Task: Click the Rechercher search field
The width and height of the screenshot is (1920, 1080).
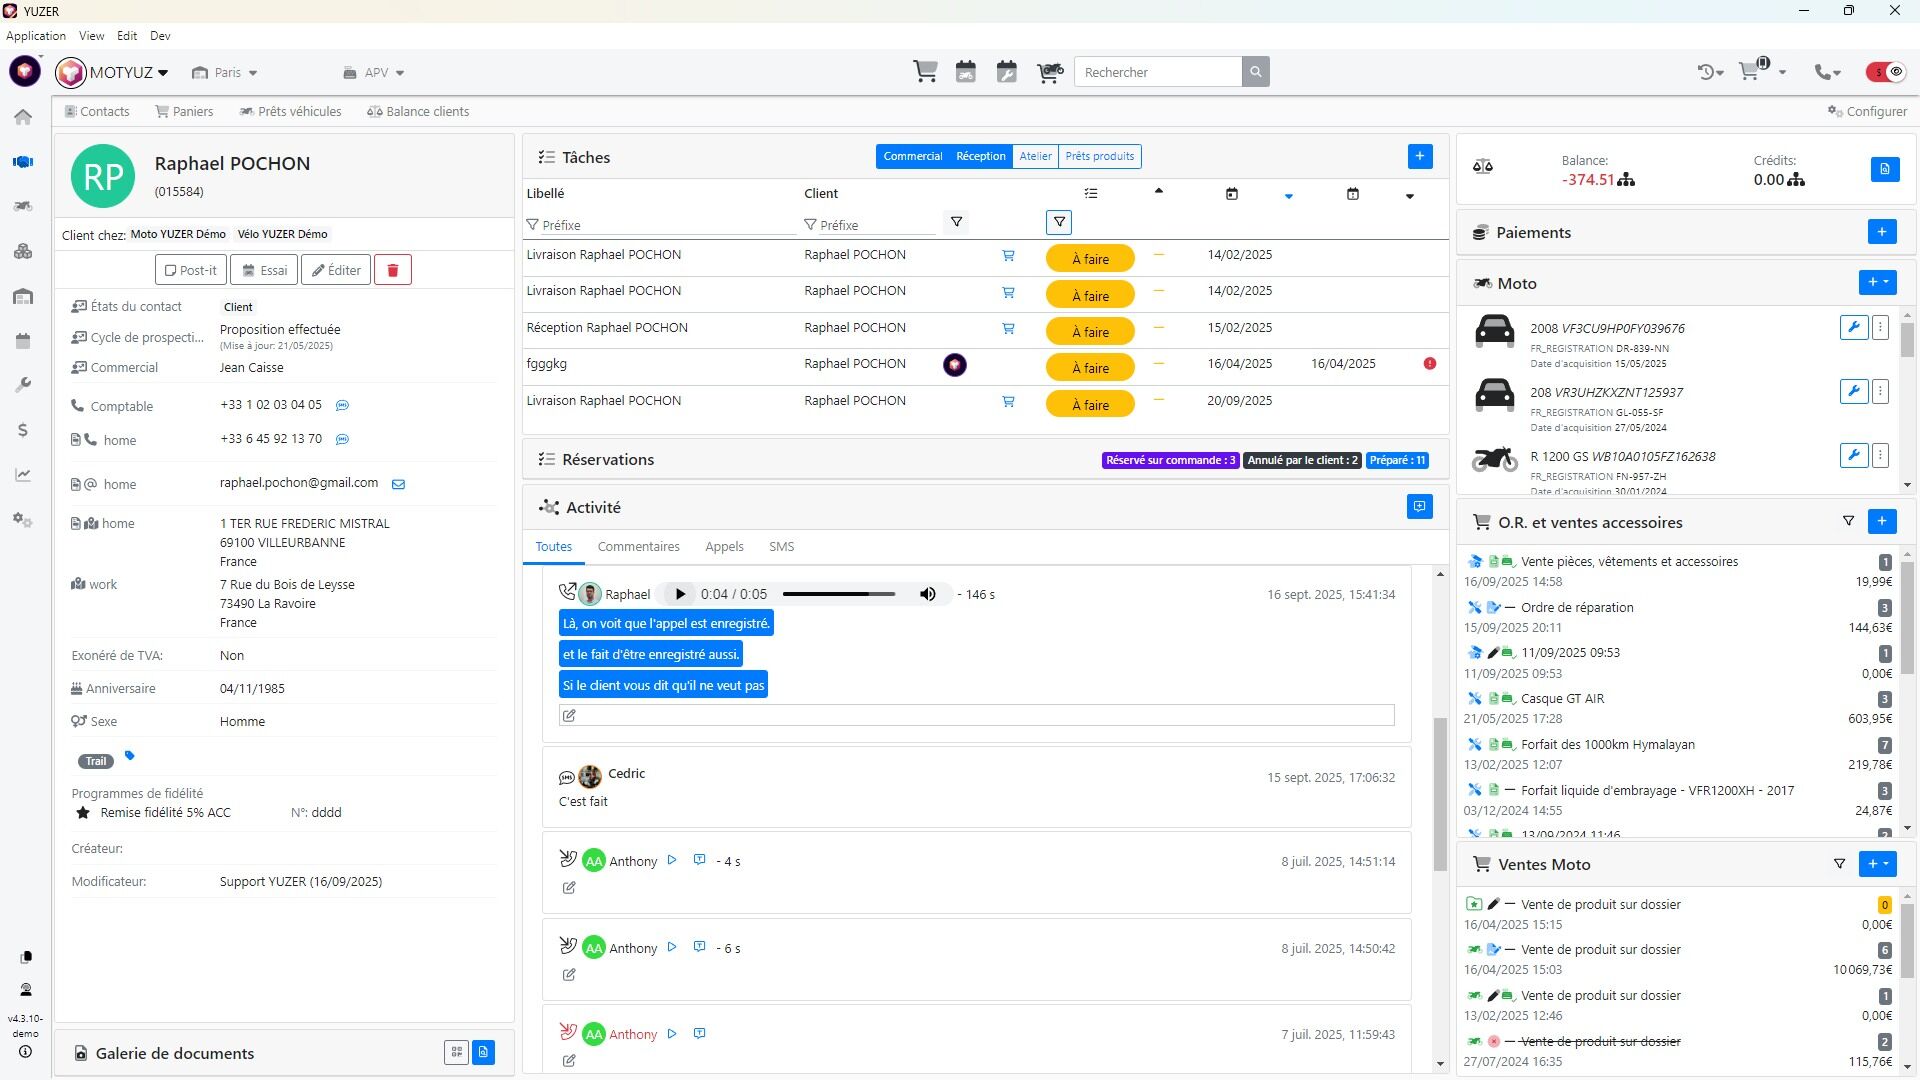Action: [1158, 72]
